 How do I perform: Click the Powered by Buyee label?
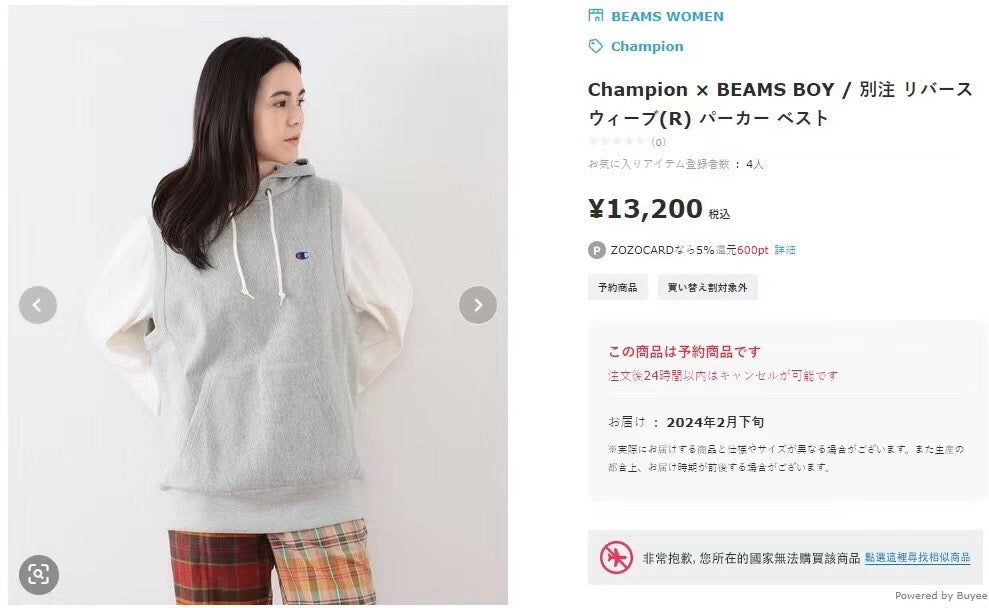coord(940,595)
